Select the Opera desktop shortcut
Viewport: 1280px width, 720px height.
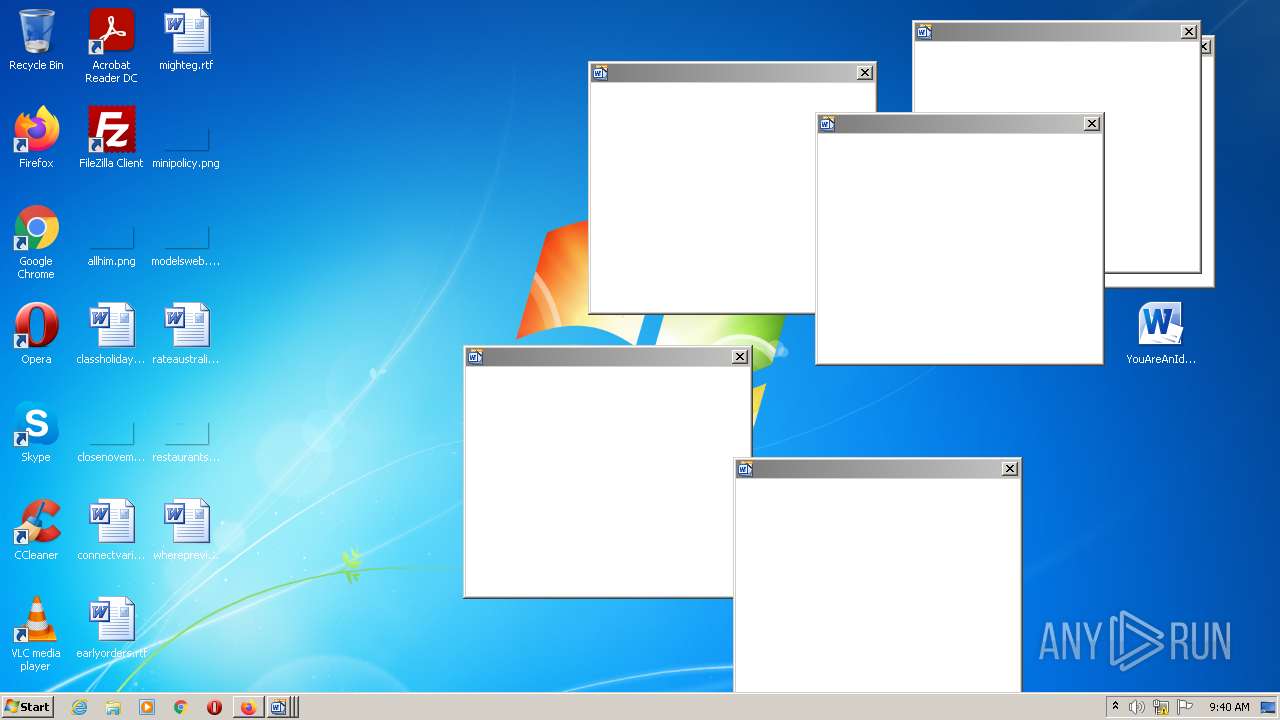tap(36, 334)
